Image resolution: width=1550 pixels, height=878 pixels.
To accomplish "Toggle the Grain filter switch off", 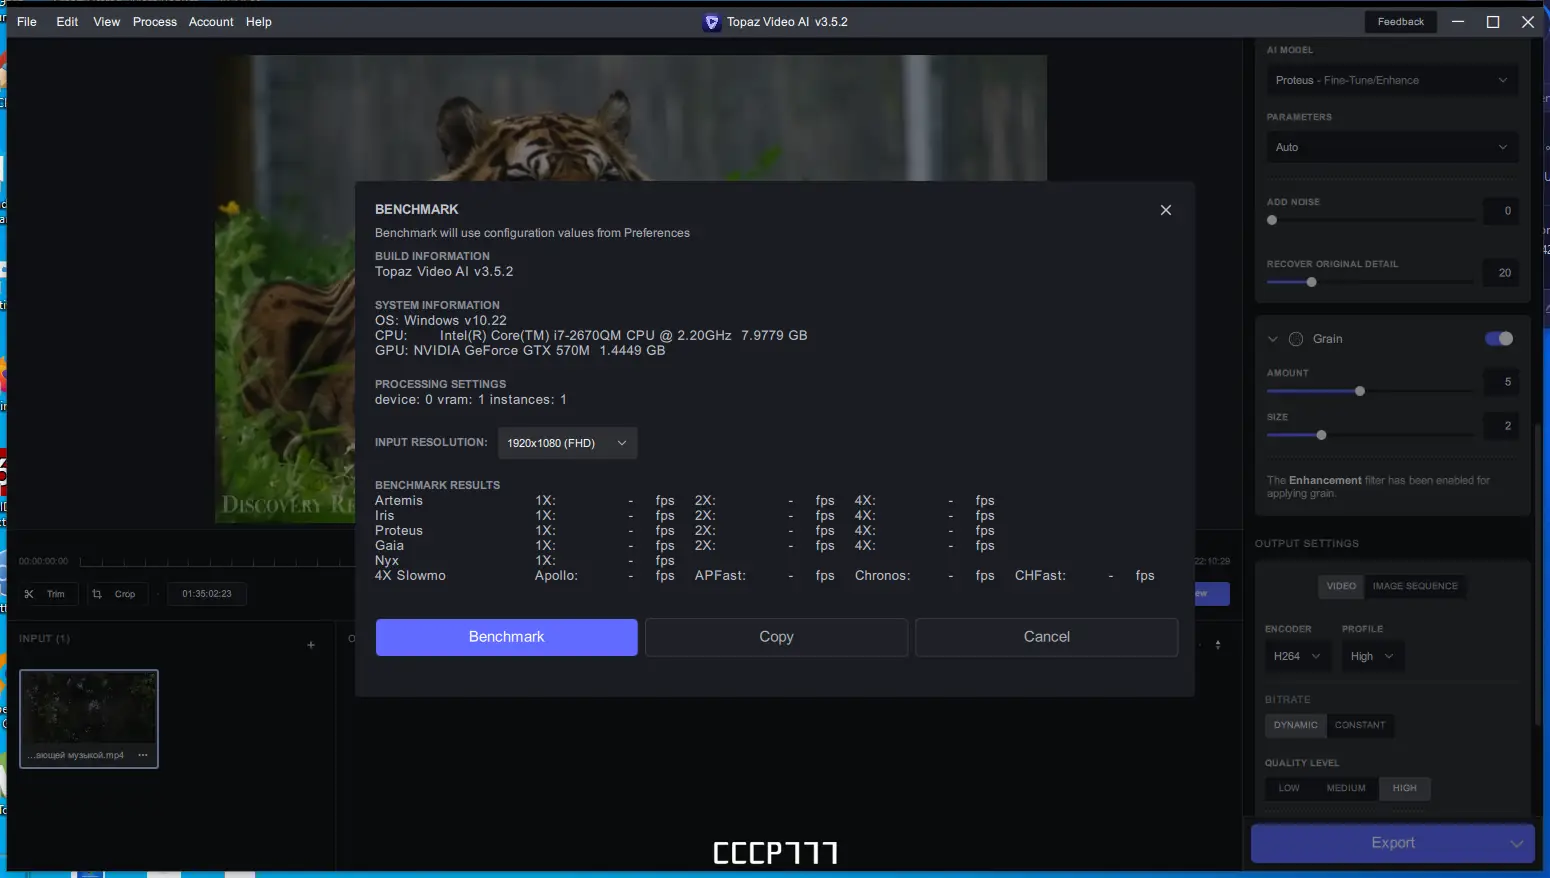I will [x=1499, y=339].
